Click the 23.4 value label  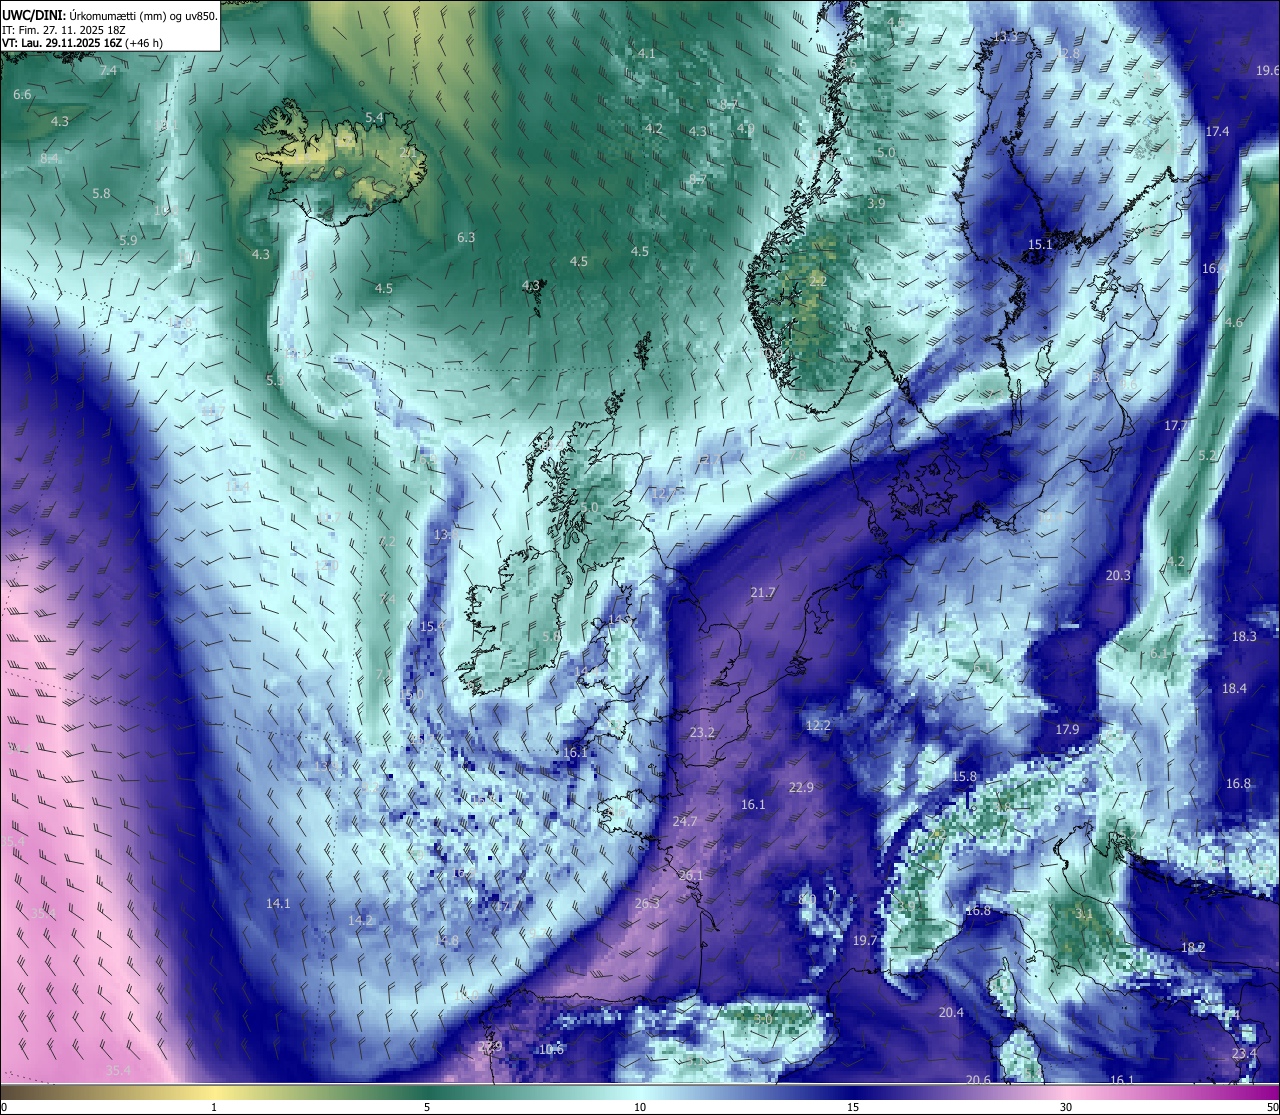point(1244,1054)
